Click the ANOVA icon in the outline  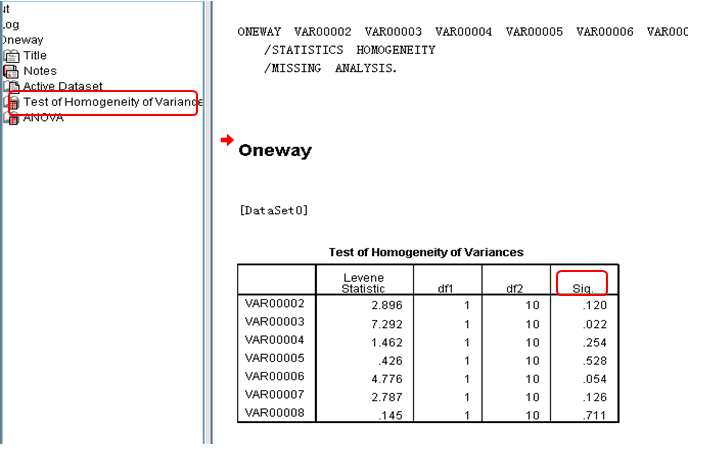point(13,118)
